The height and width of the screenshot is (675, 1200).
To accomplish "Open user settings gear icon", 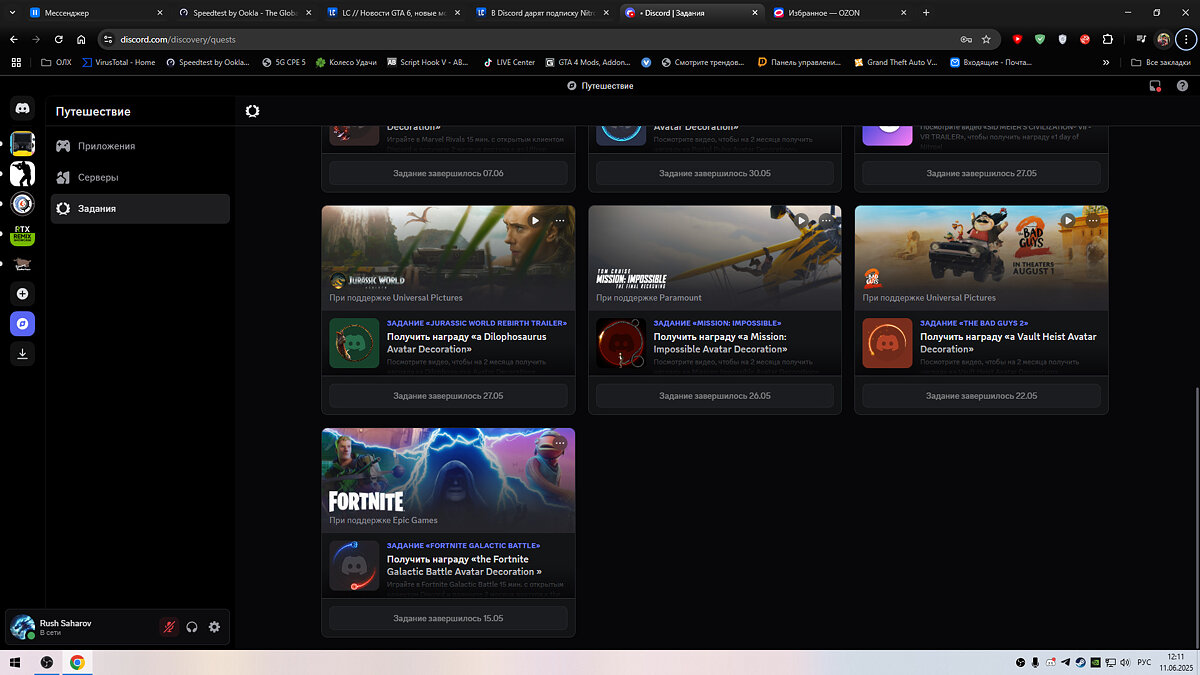I will click(x=214, y=627).
